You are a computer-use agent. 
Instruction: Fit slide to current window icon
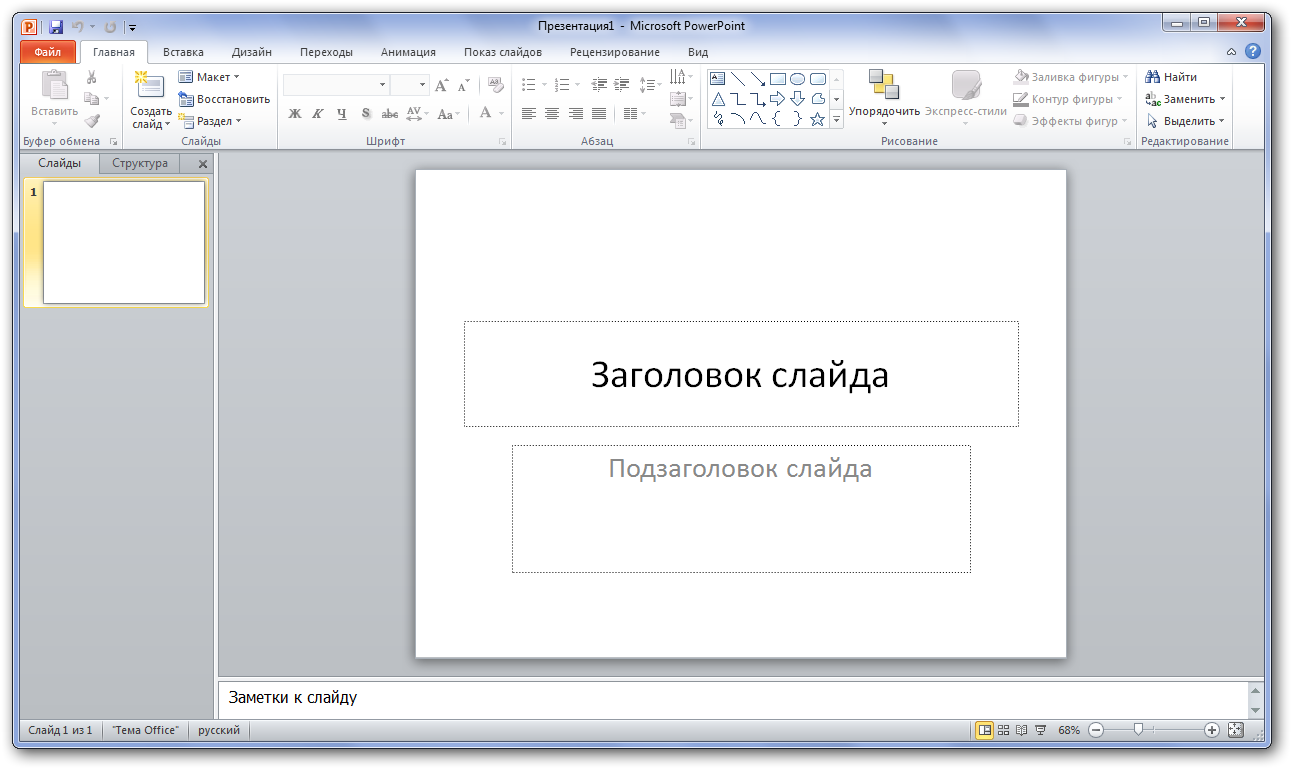[x=1235, y=731]
